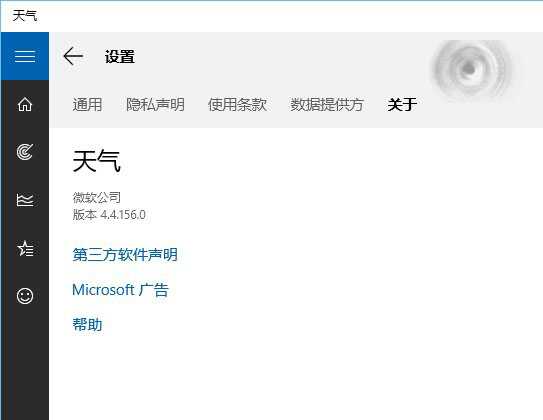Screen dimensions: 543x420
Task: Click the 微软公司 publisher text
Action: pos(97,197)
